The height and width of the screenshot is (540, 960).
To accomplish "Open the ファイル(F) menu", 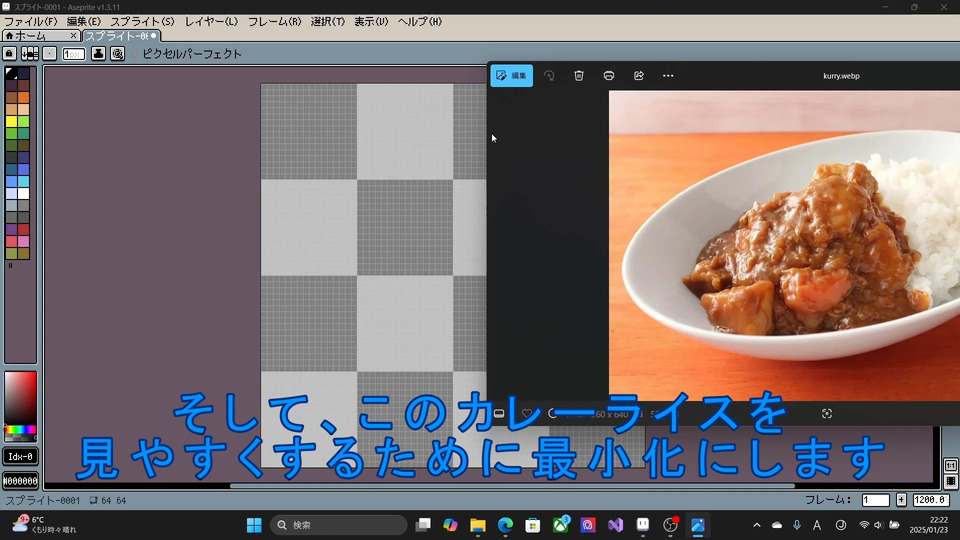I will tap(30, 21).
